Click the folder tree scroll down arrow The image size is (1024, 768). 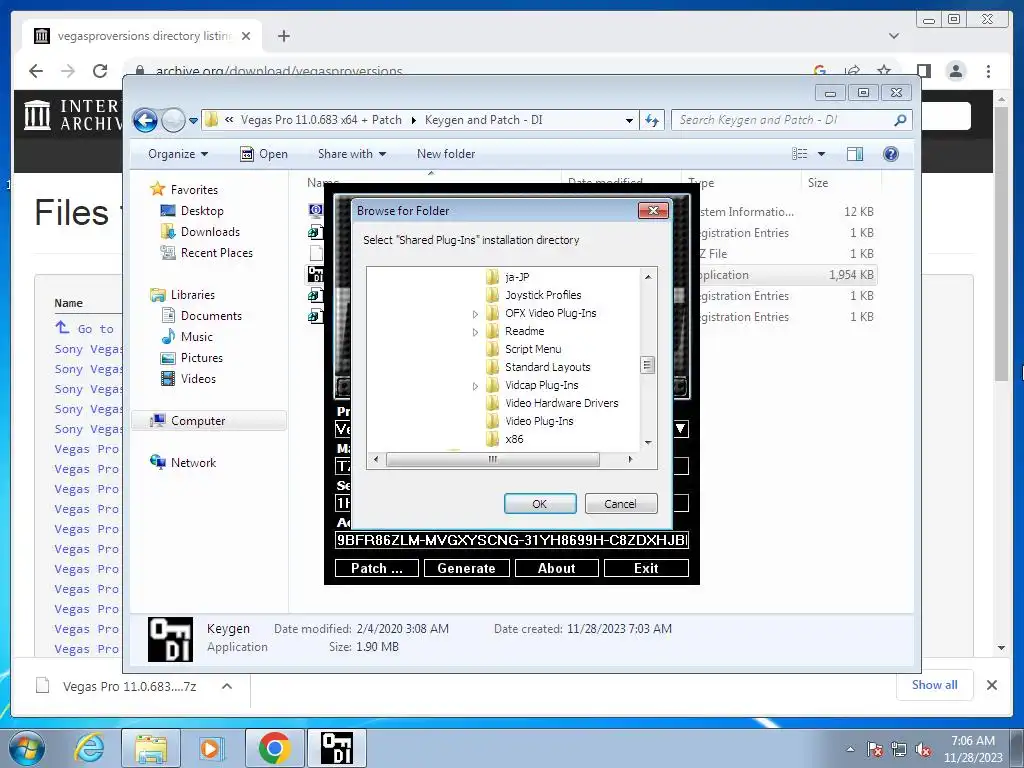pyautogui.click(x=648, y=442)
